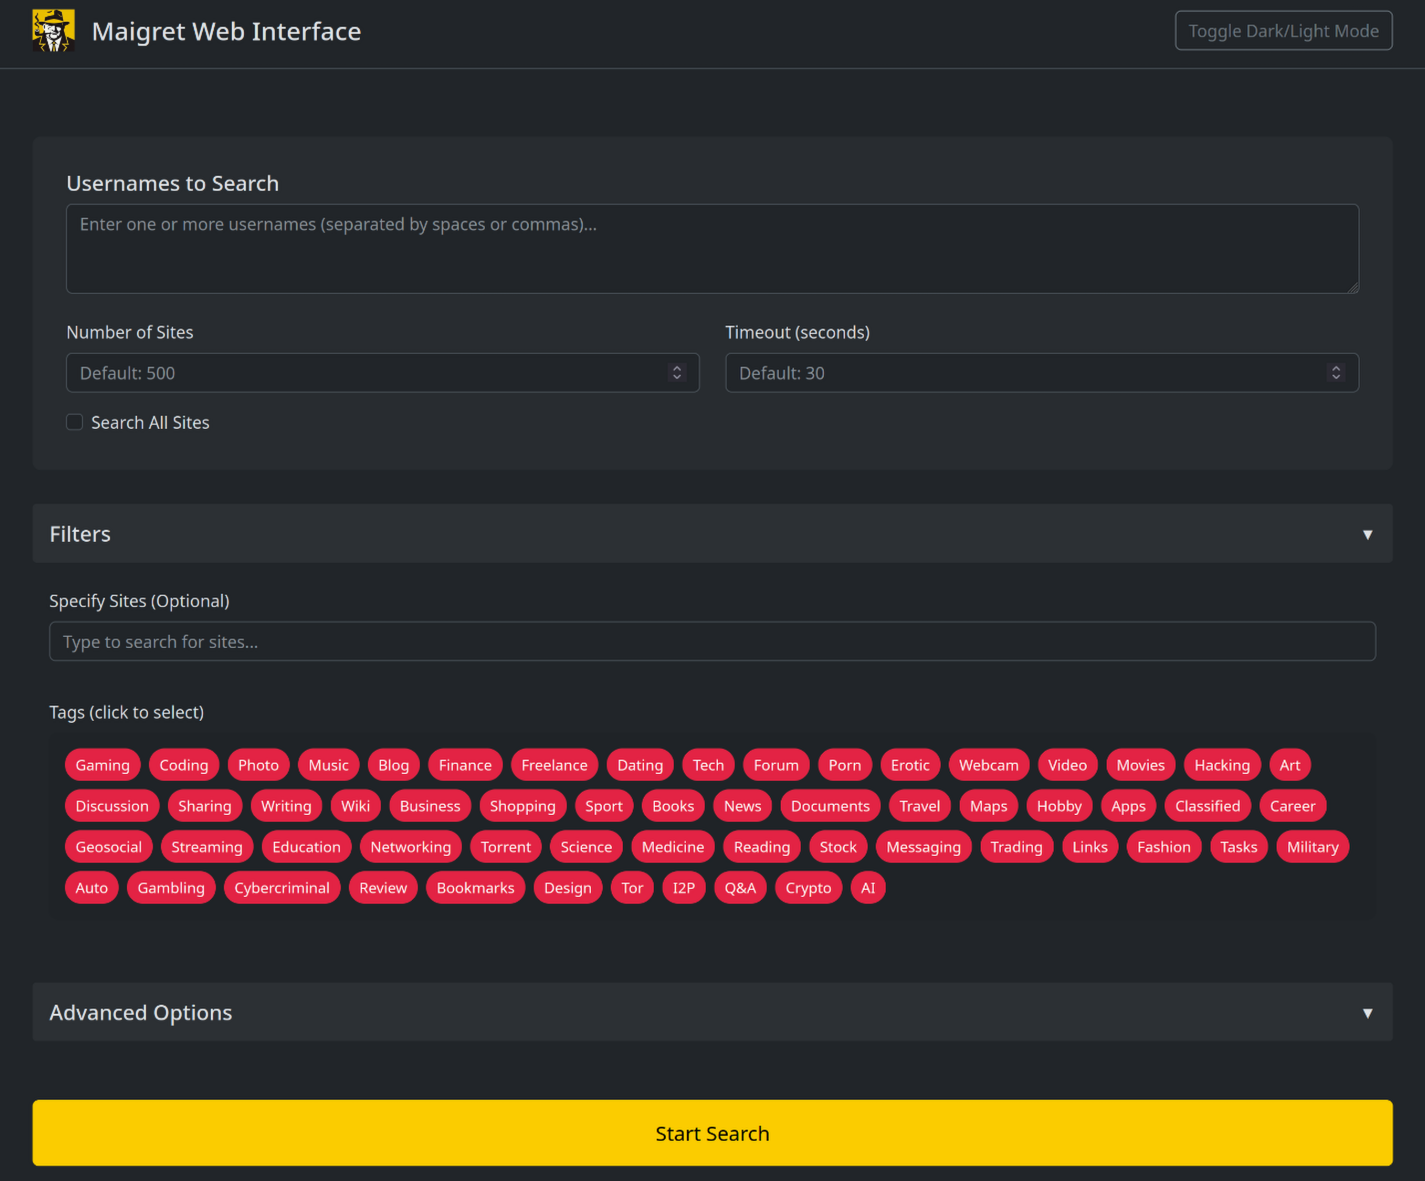The image size is (1425, 1181).
Task: Click the Maigret detective logo icon
Action: 54,31
